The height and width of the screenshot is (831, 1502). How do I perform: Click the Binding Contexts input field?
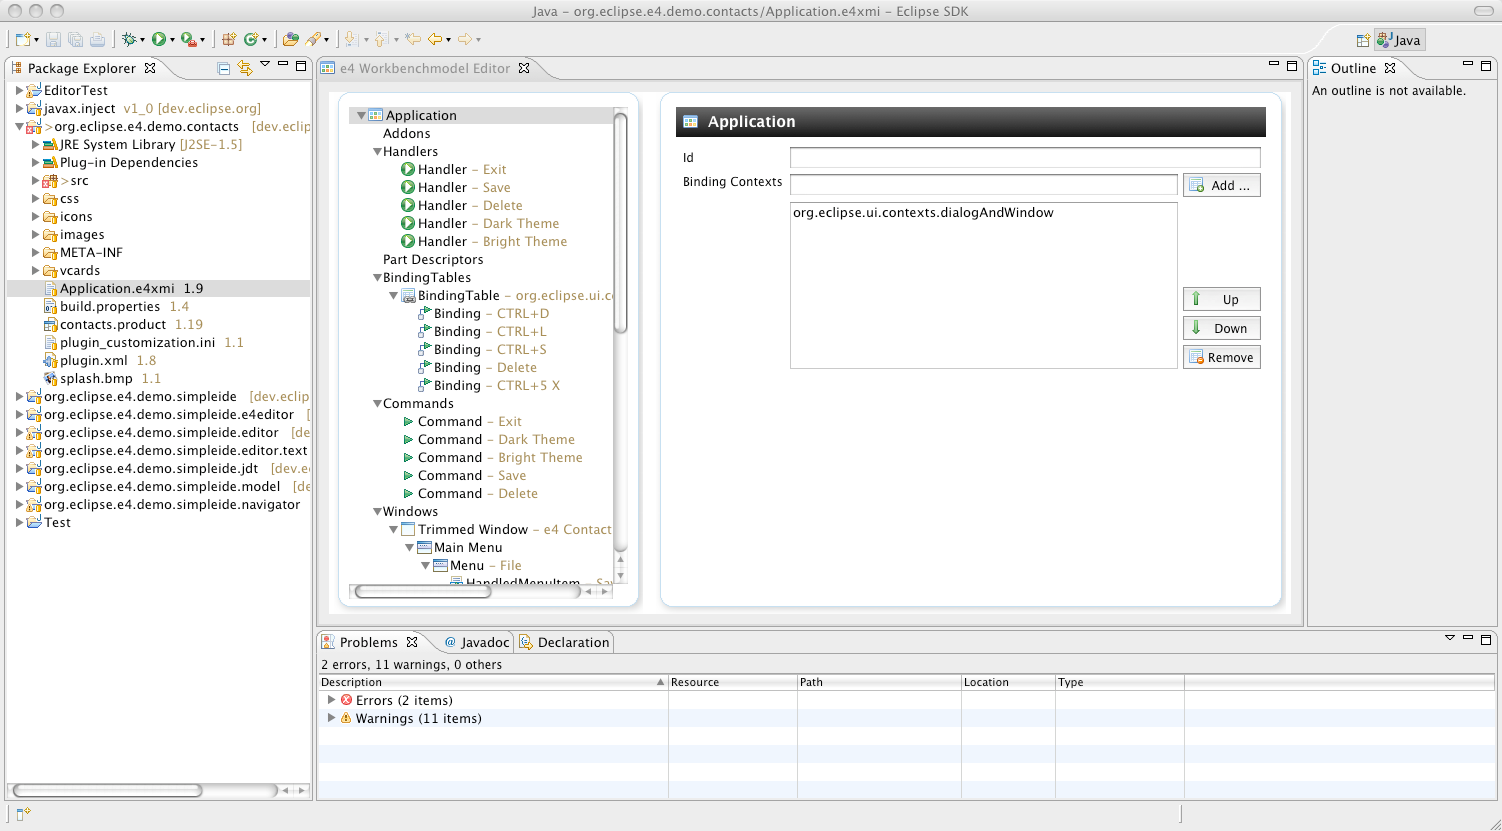984,184
